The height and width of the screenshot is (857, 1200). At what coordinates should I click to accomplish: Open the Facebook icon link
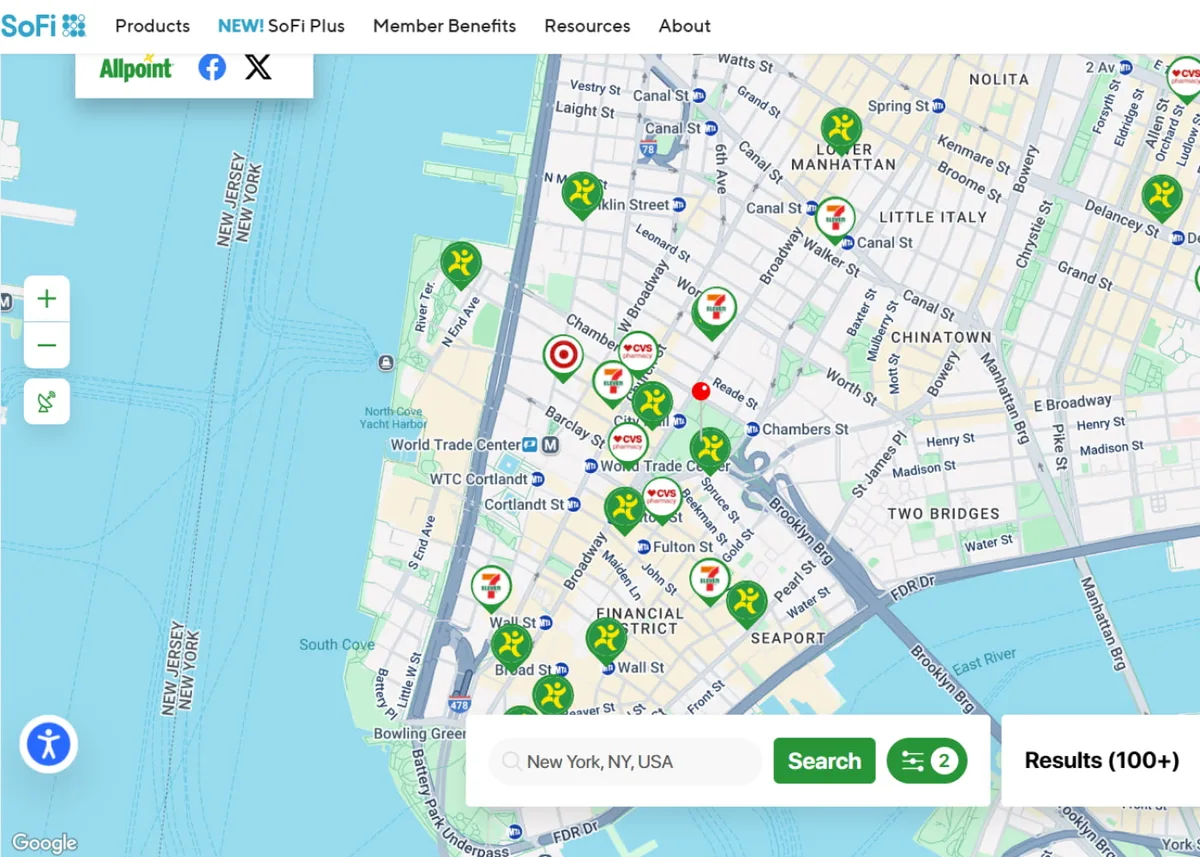pyautogui.click(x=212, y=67)
